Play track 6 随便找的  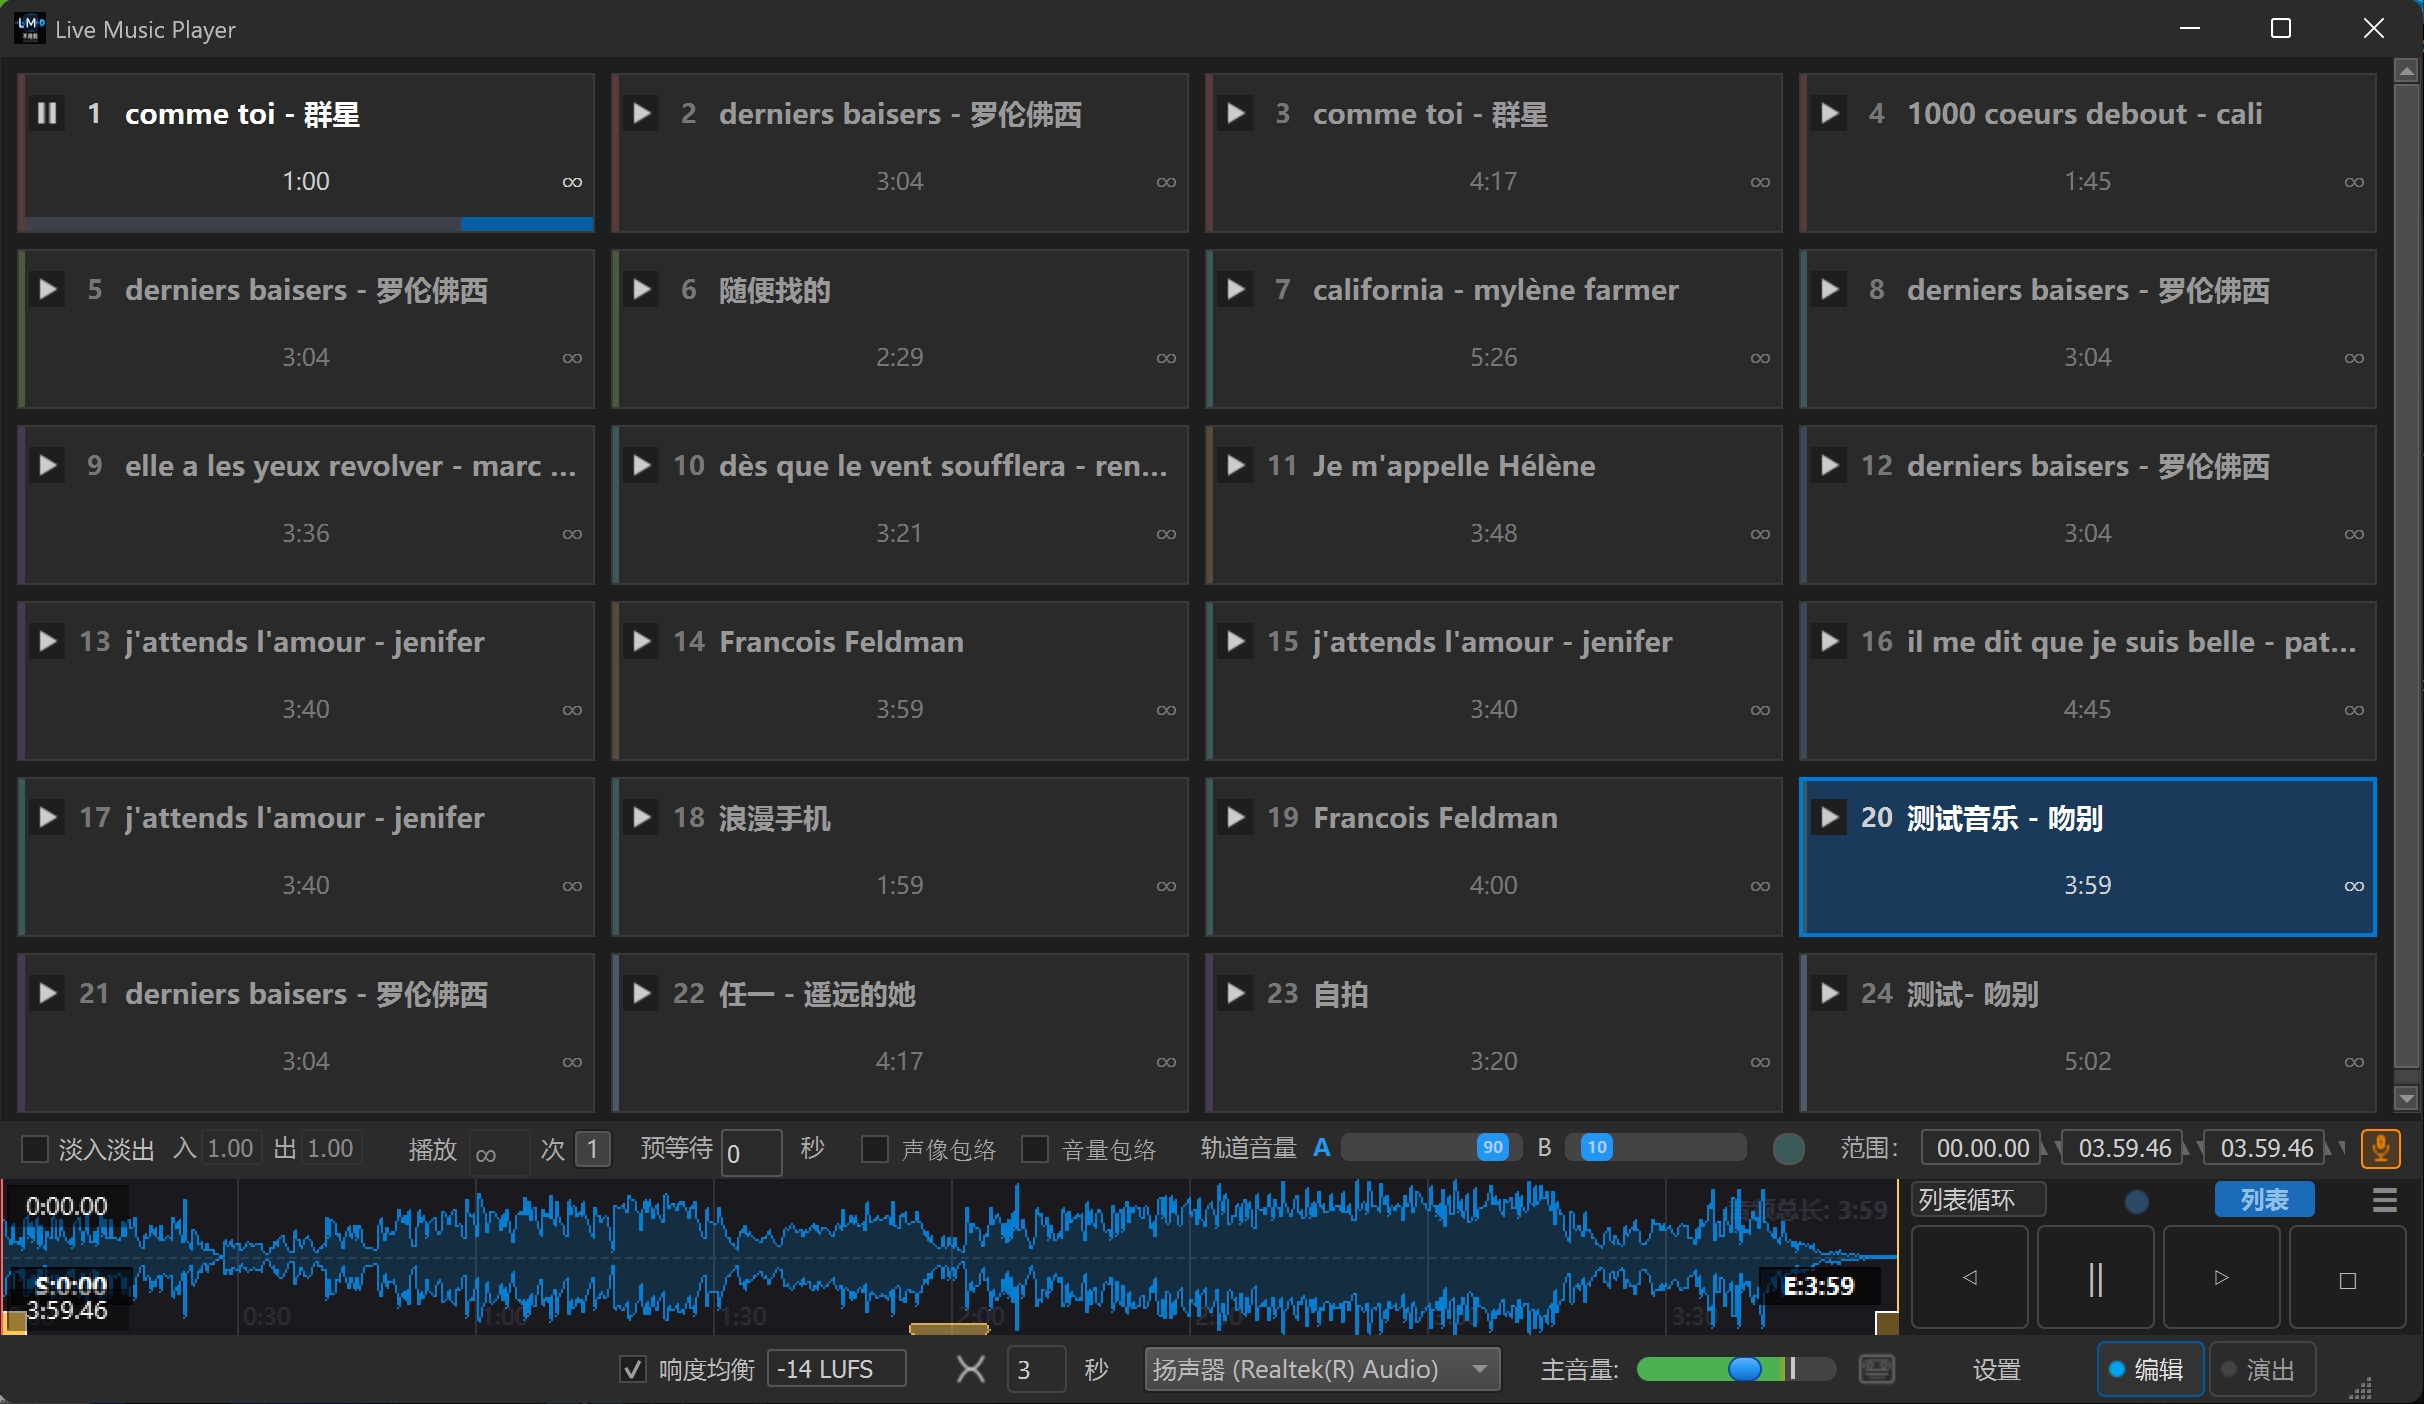pos(642,289)
